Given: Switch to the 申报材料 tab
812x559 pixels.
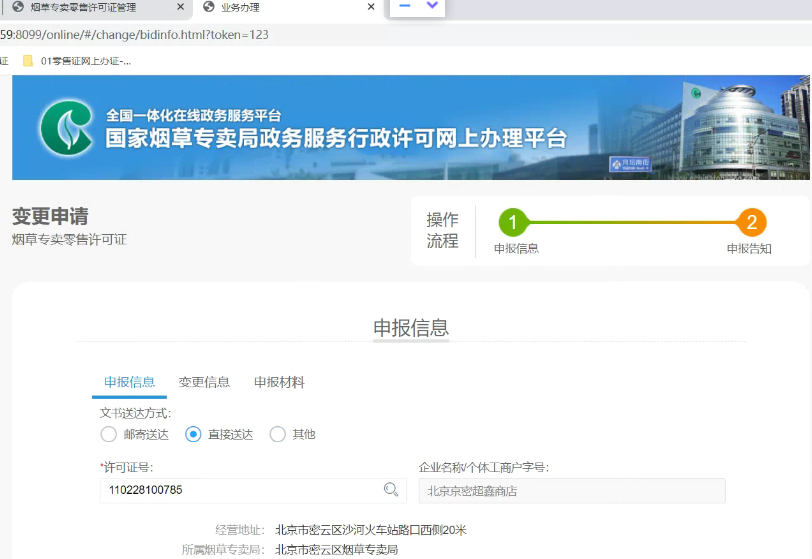Looking at the screenshot, I should 279,382.
